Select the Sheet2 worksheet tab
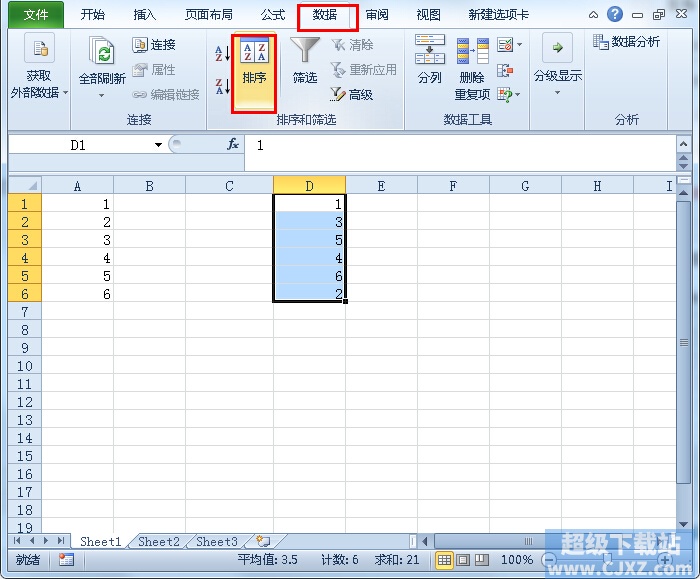This screenshot has width=700, height=579. click(x=158, y=542)
